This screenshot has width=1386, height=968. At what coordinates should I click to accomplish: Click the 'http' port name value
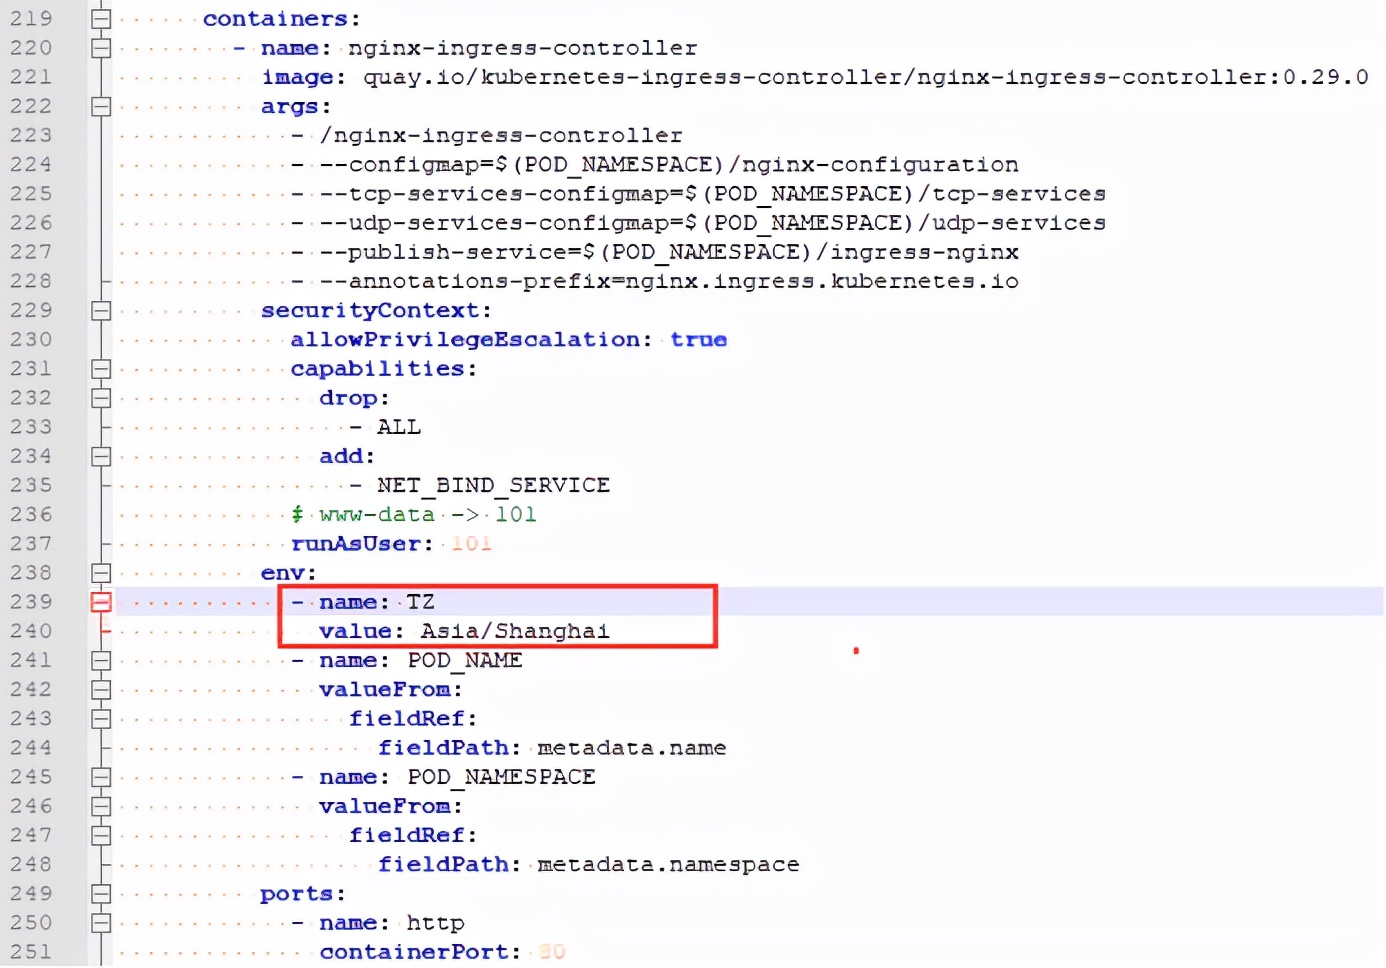pos(435,922)
